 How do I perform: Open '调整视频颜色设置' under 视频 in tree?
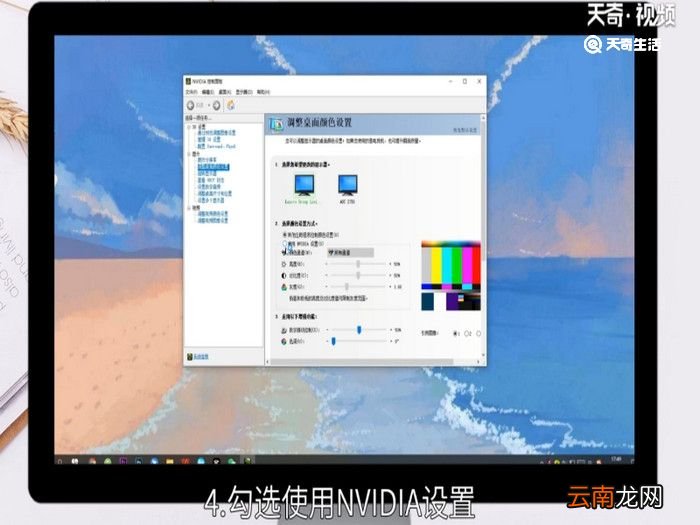(212, 214)
